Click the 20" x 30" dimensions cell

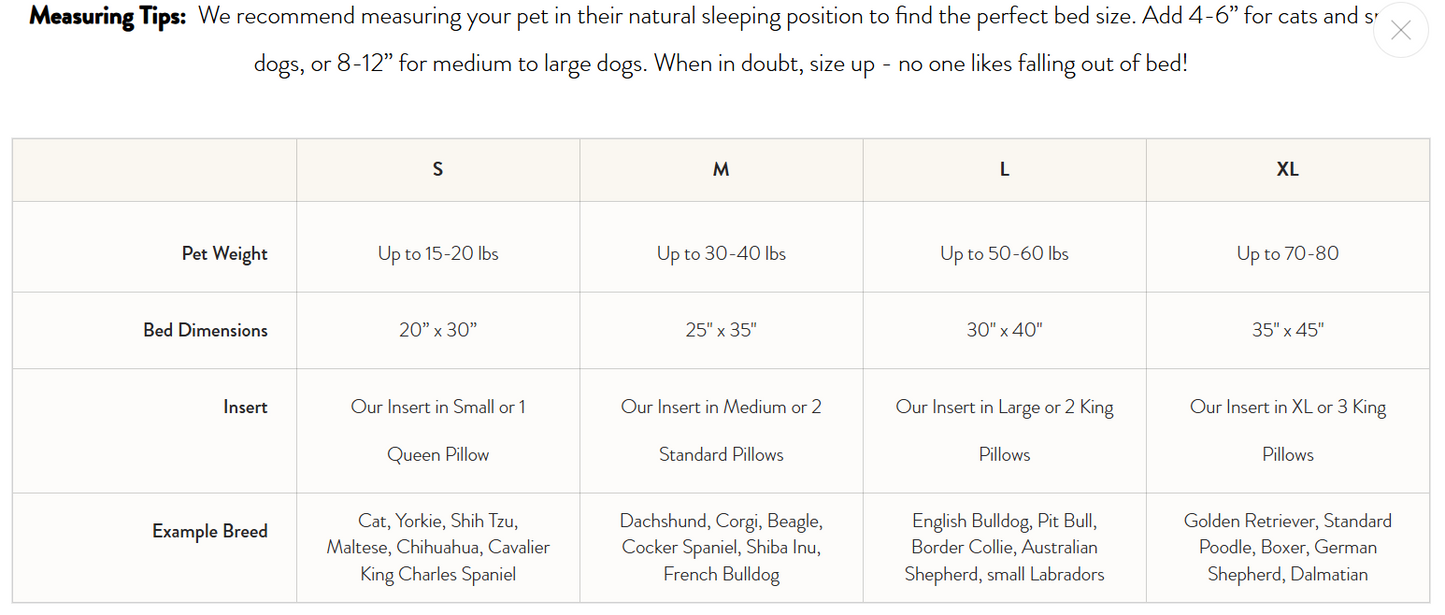438,330
